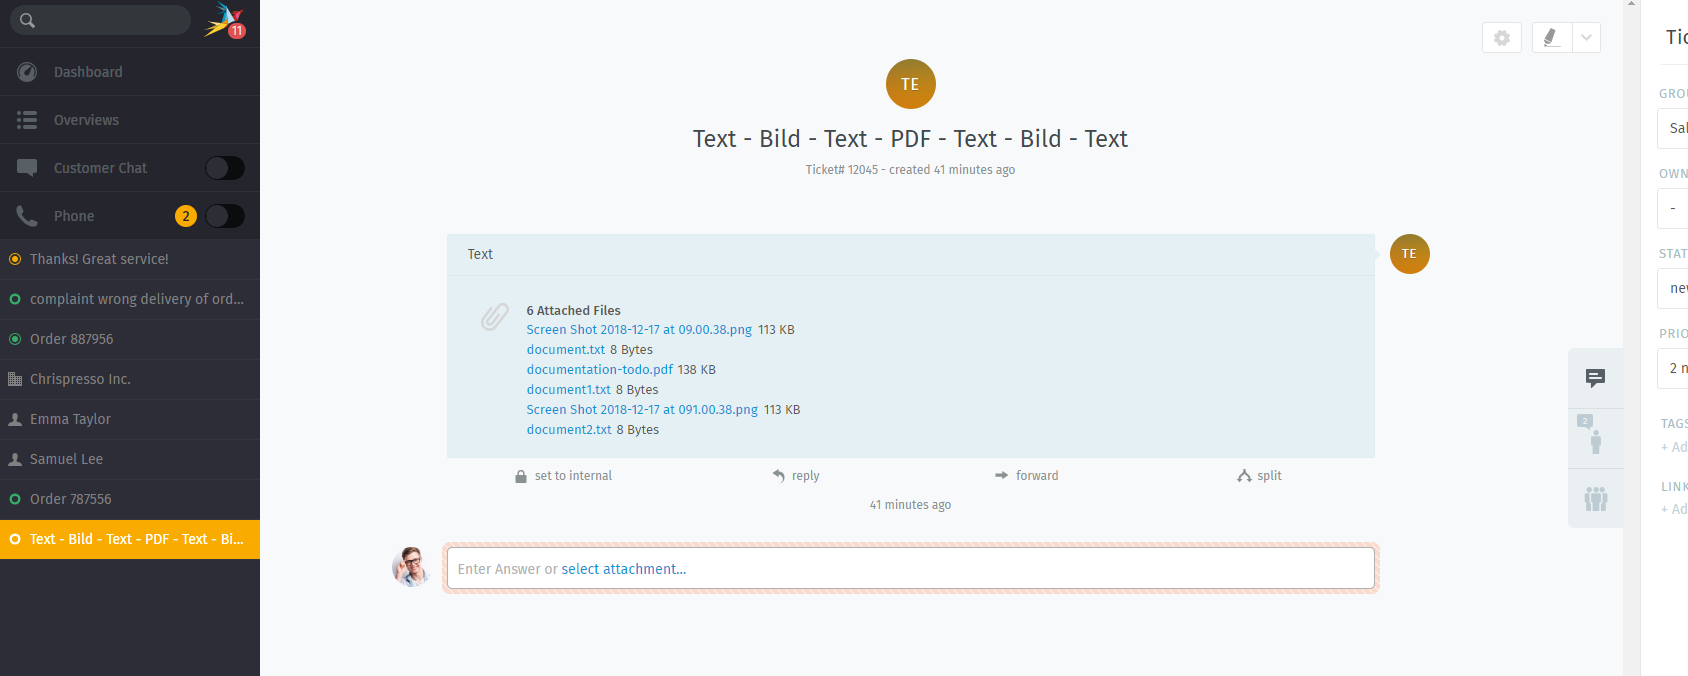The width and height of the screenshot is (1688, 676).
Task: Click the agent avatar next to reply box
Action: 411,566
